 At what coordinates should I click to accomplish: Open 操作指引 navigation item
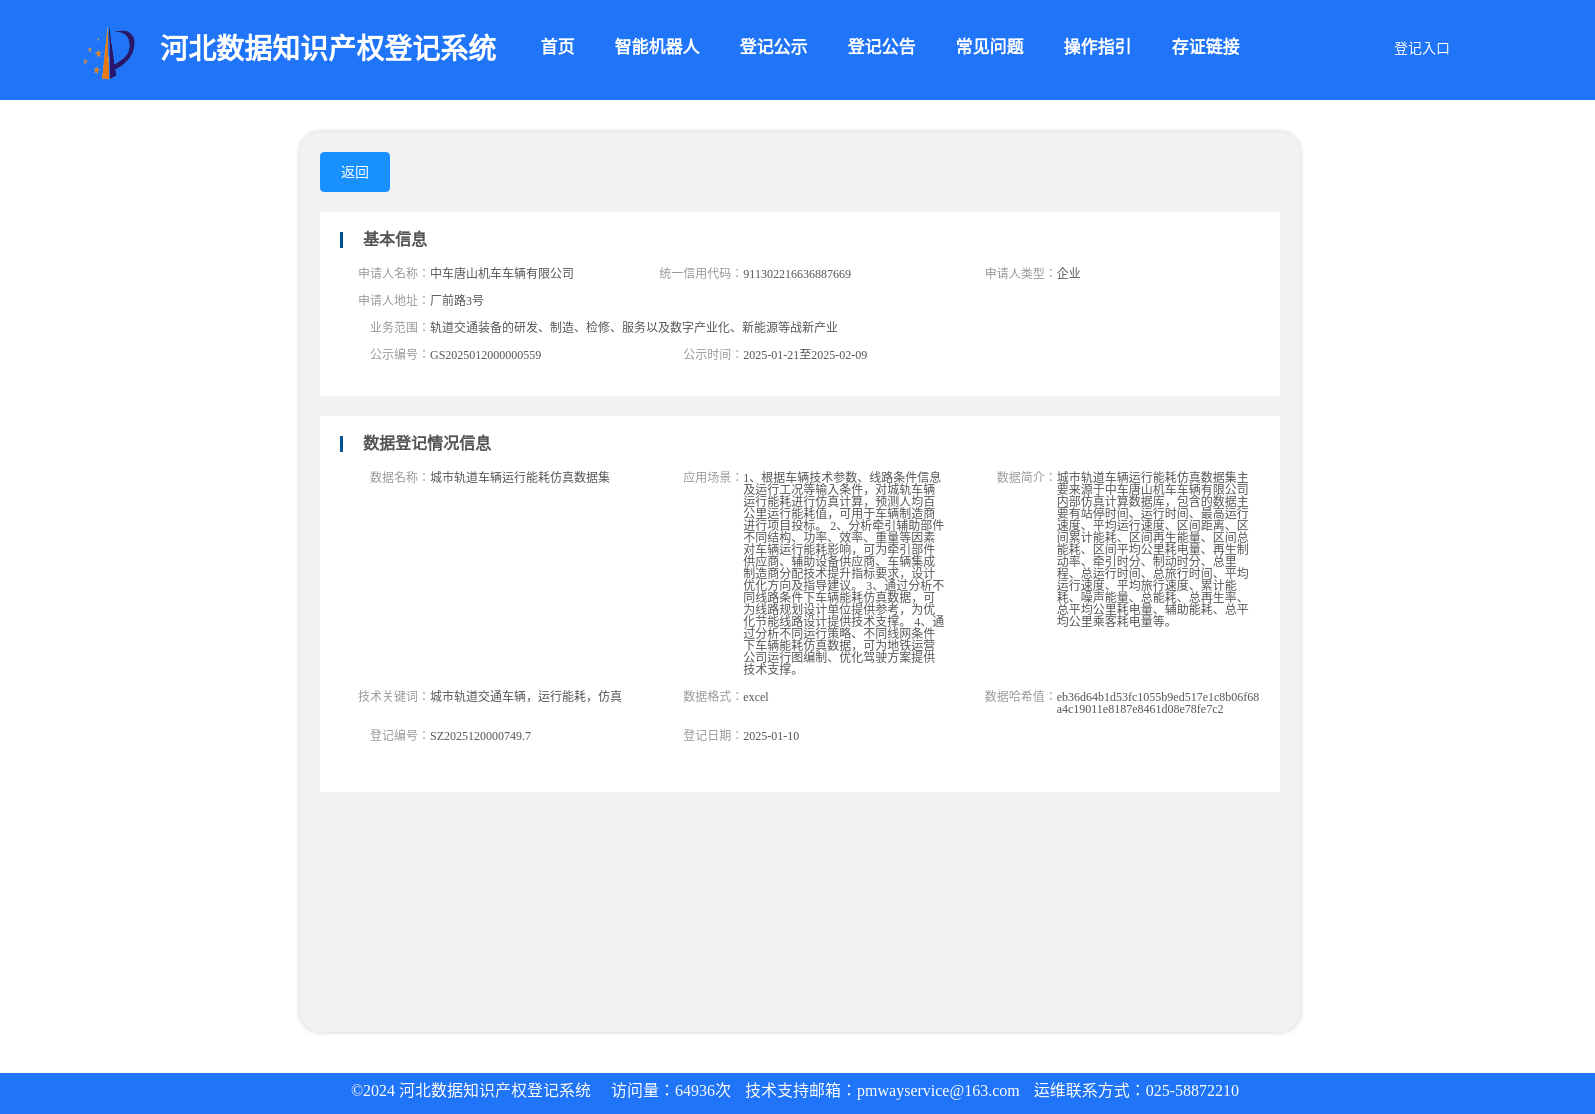[x=1097, y=47]
